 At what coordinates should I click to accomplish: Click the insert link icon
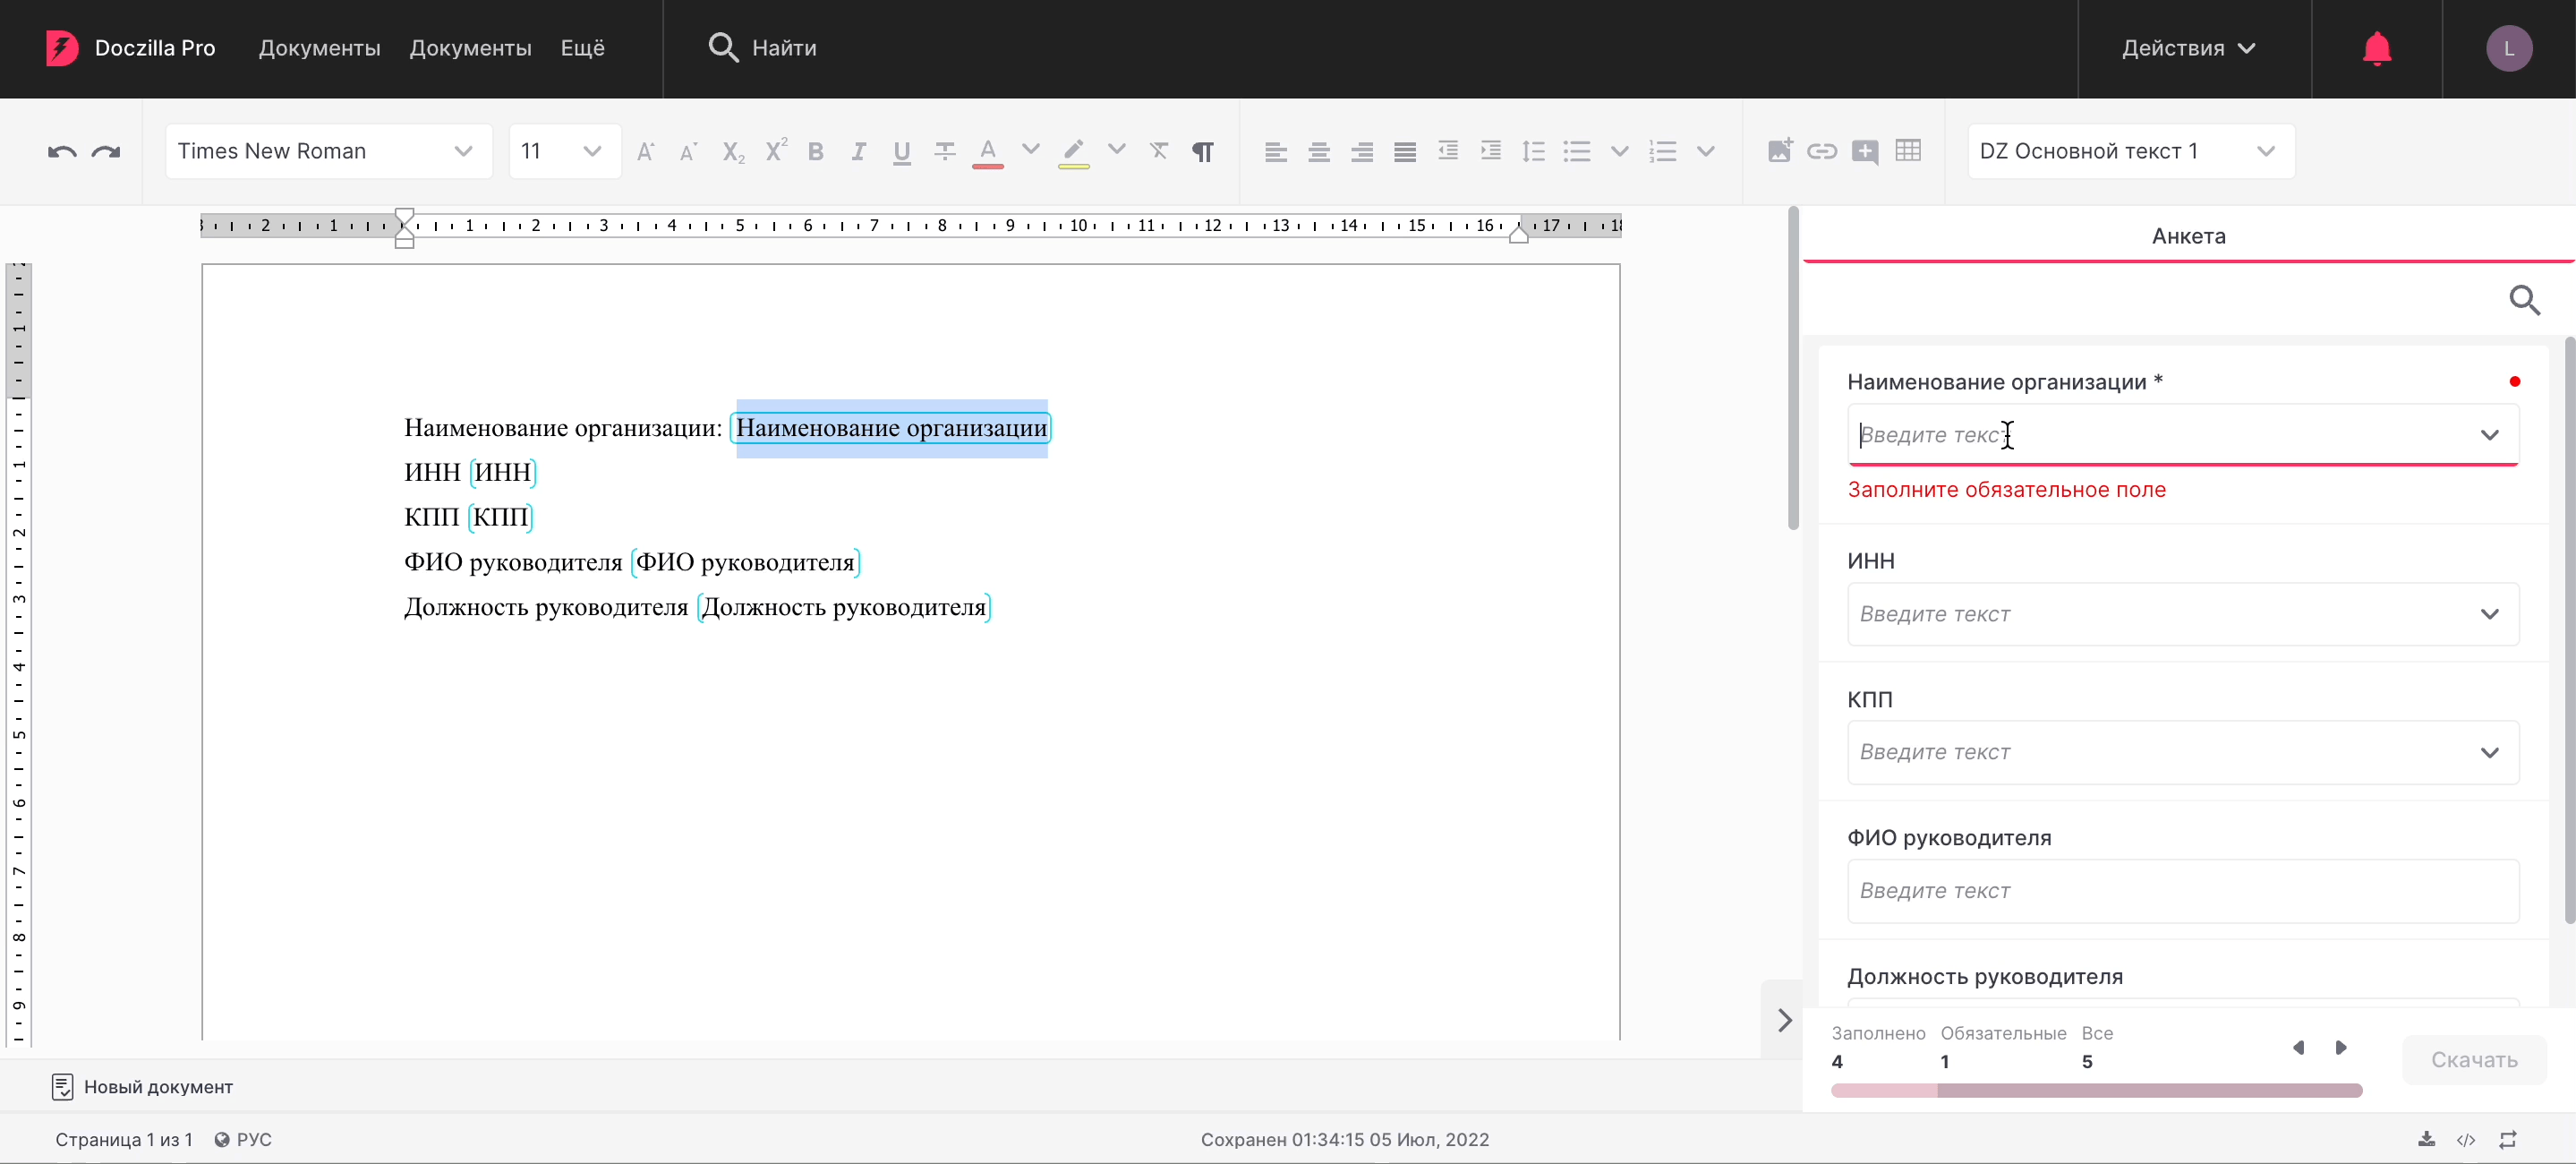[1822, 151]
